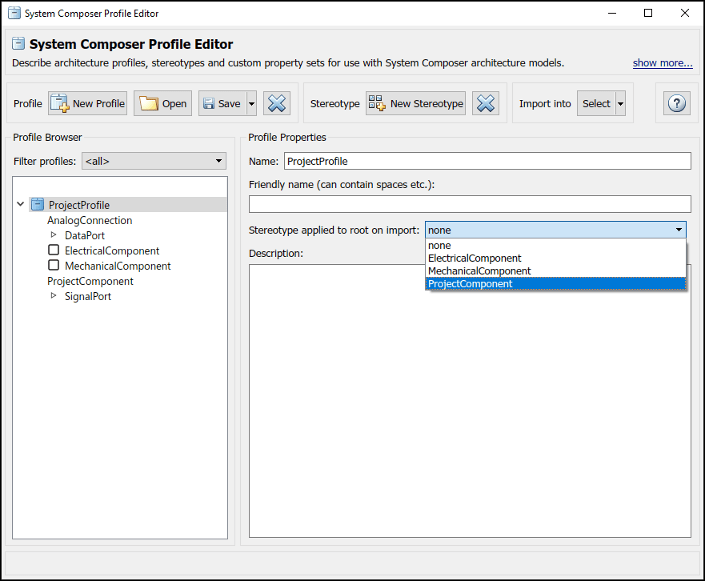Open the Filter profiles dropdown
This screenshot has width=705, height=581.
click(154, 161)
